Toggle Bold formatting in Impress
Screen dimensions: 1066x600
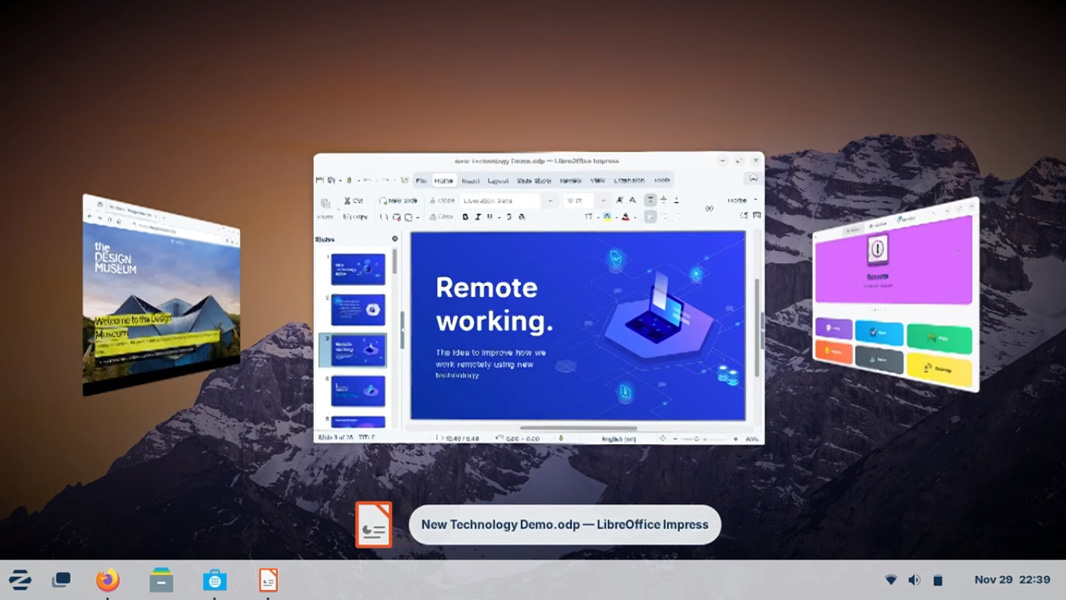[465, 217]
